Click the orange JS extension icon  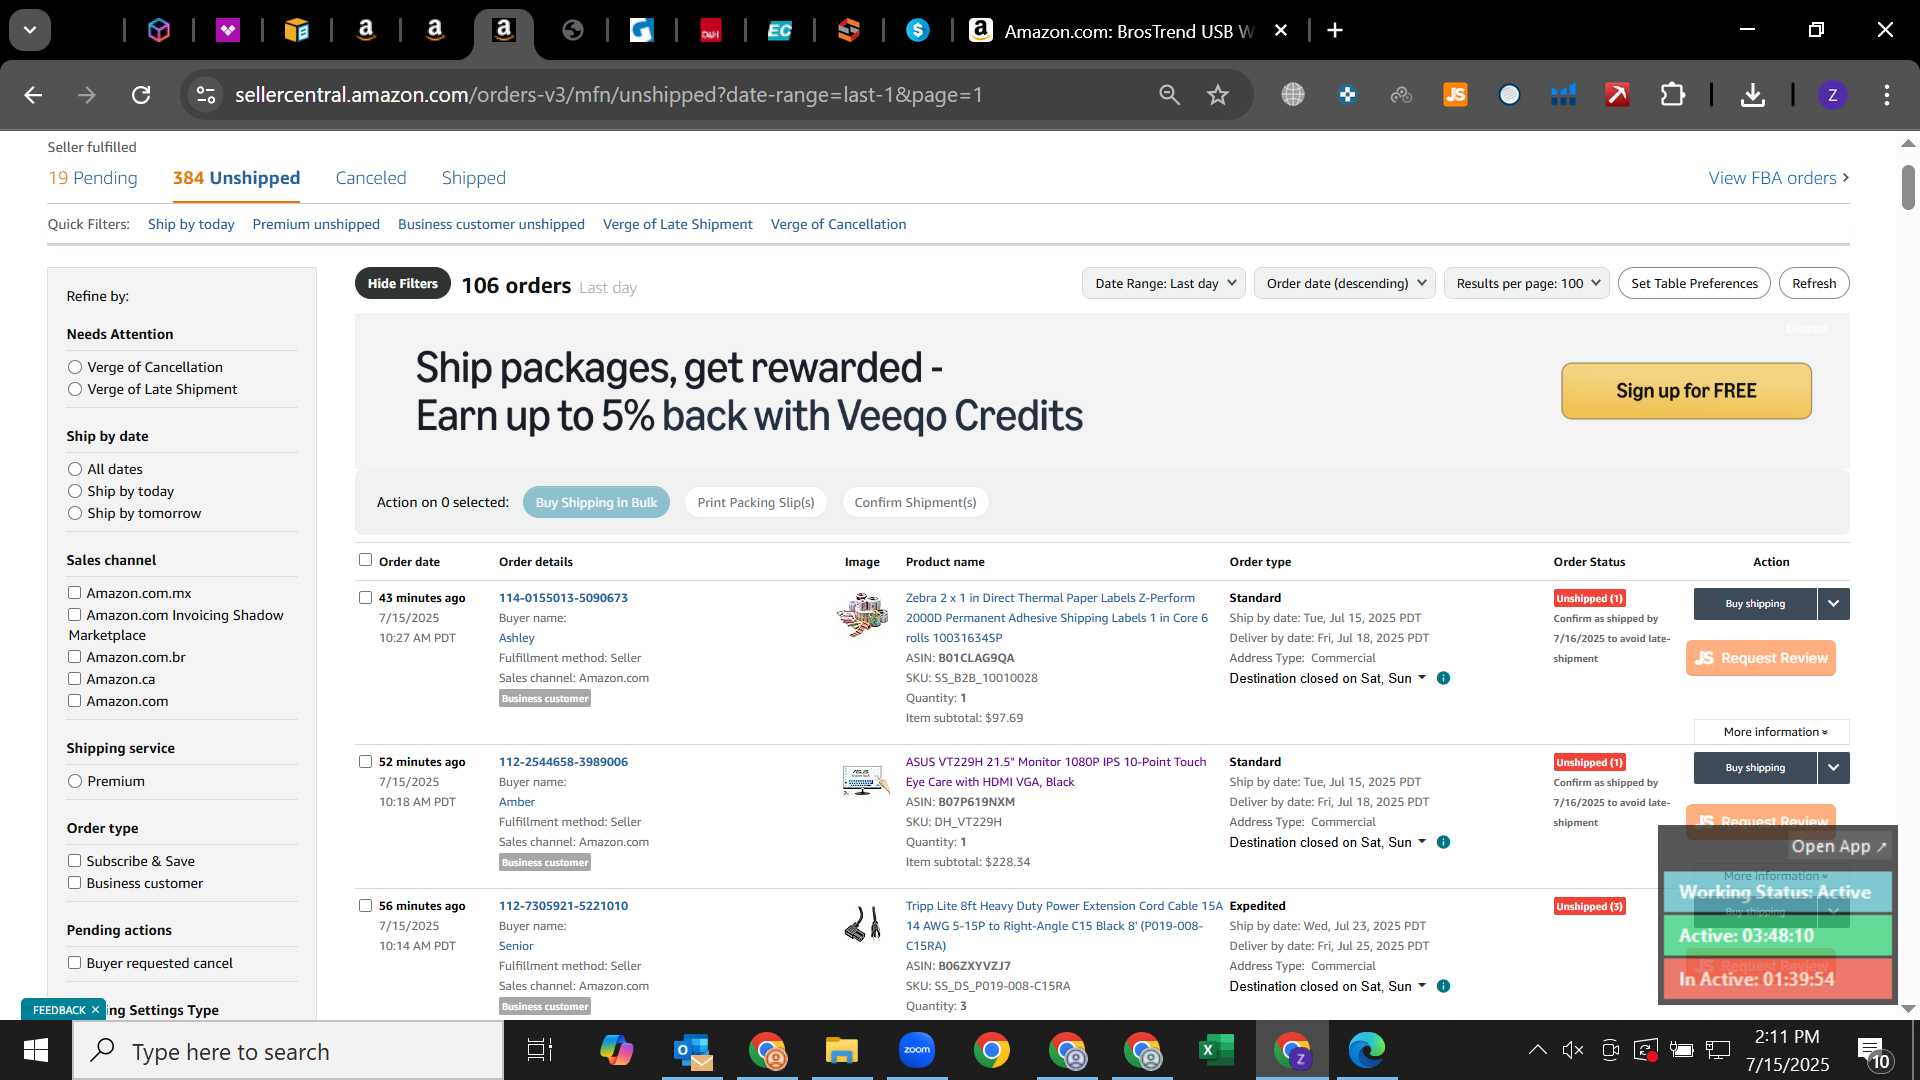pos(1455,95)
